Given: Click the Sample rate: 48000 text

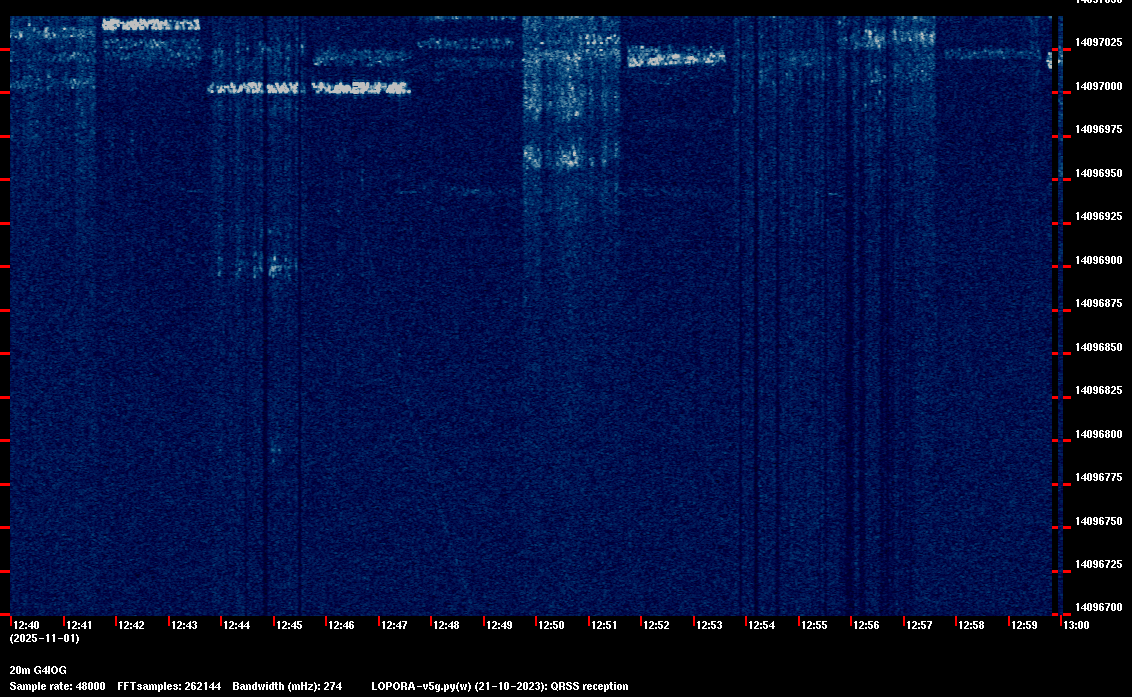Looking at the screenshot, I should [x=58, y=686].
